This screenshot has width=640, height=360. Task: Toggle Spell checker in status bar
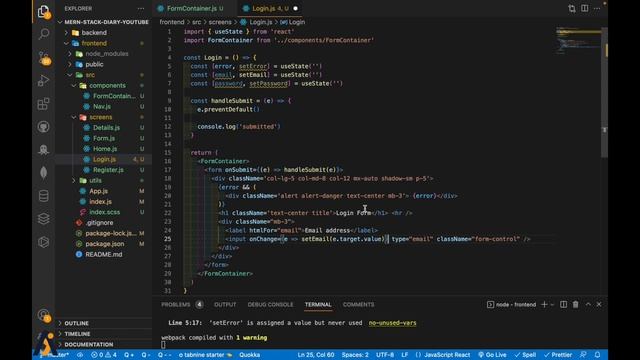pos(525,355)
